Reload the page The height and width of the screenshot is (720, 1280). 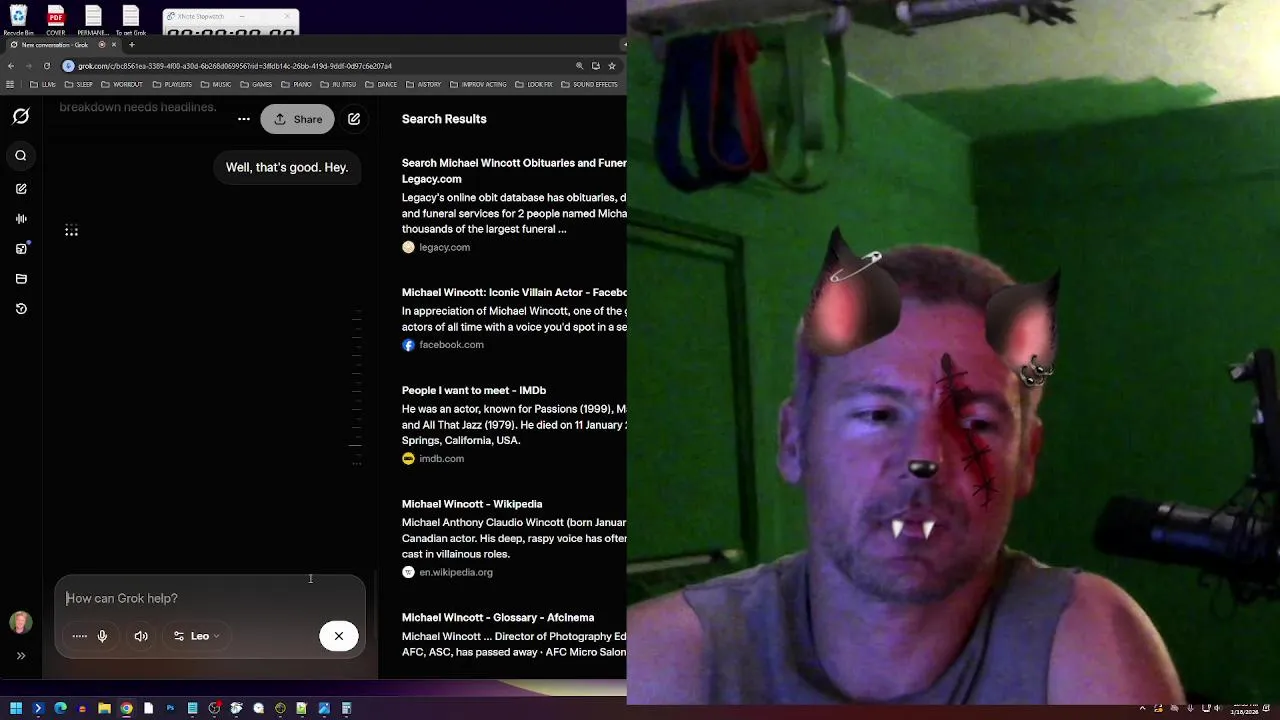(x=46, y=66)
